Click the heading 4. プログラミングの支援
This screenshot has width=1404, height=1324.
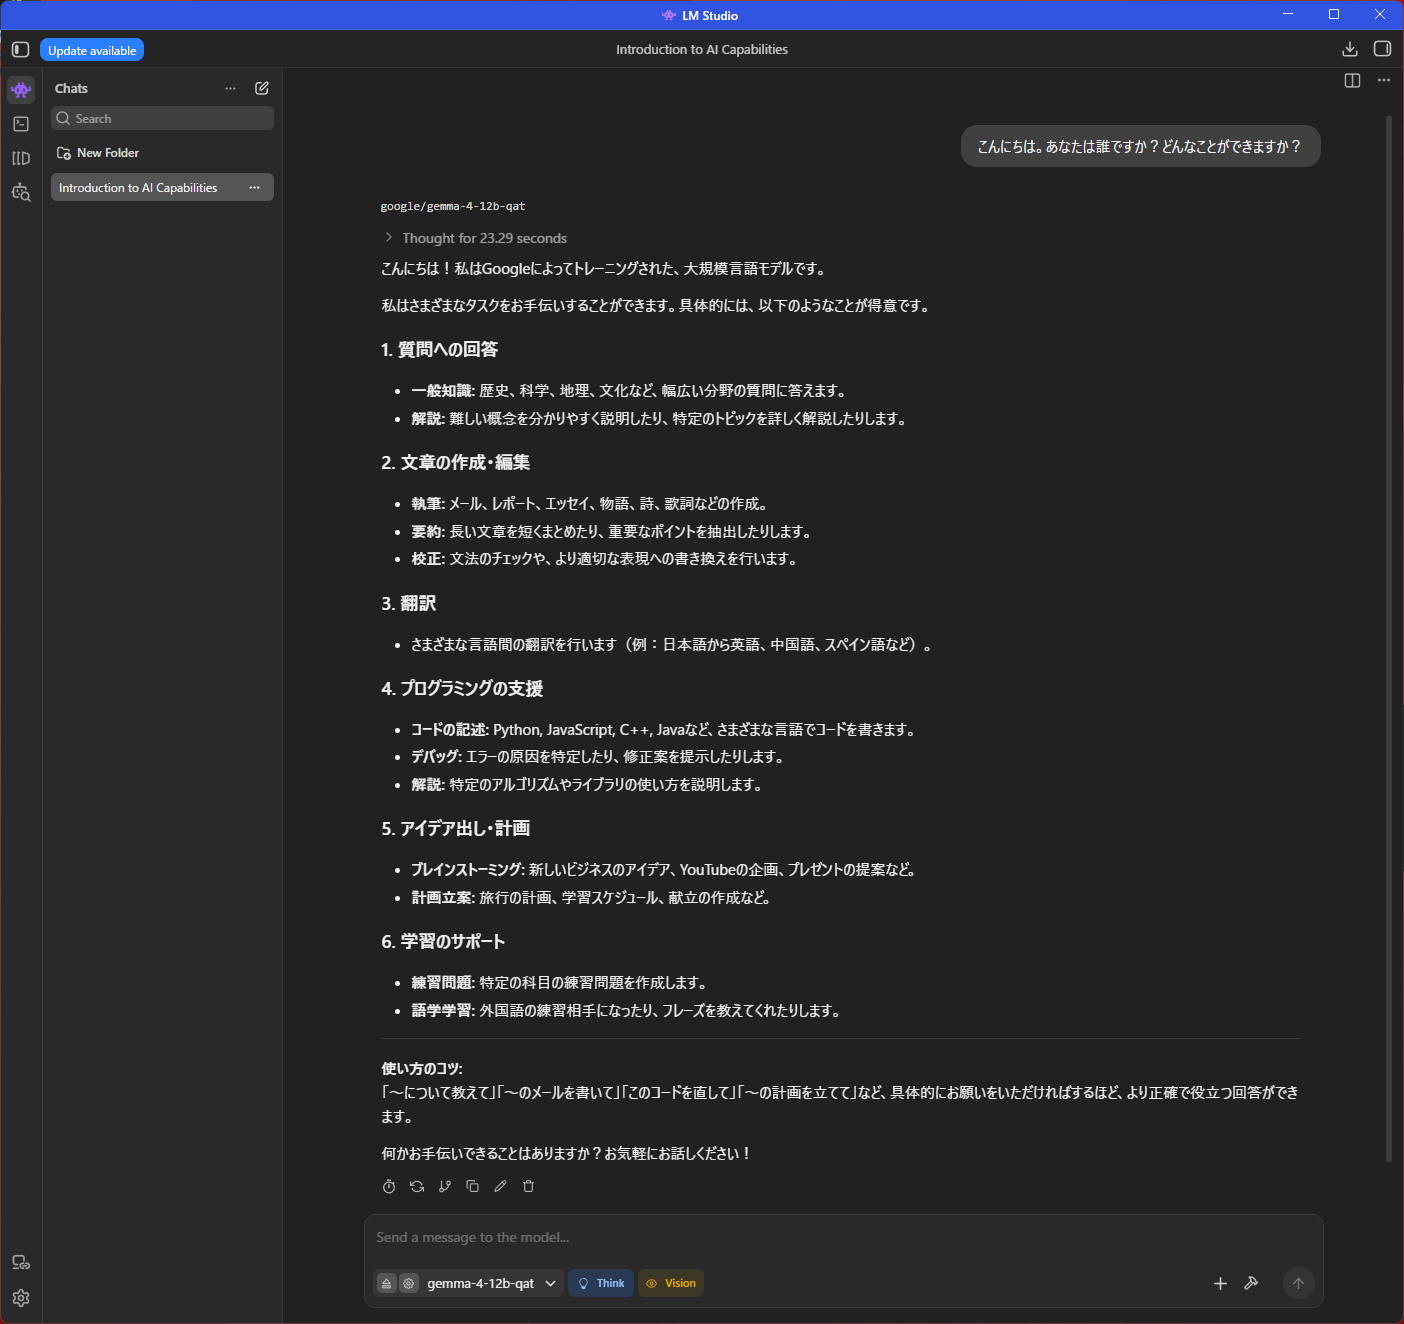(462, 688)
